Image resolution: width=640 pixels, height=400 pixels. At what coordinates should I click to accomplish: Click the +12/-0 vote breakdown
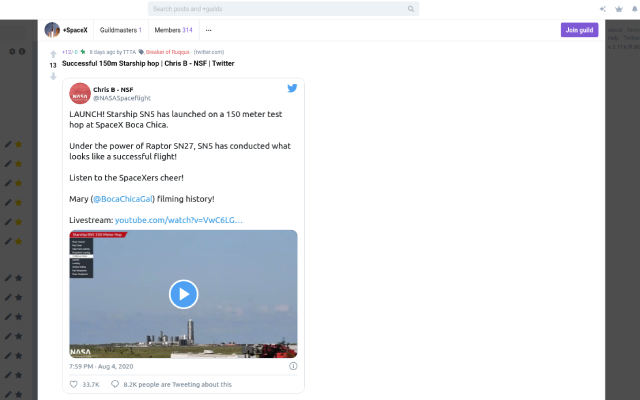point(70,52)
